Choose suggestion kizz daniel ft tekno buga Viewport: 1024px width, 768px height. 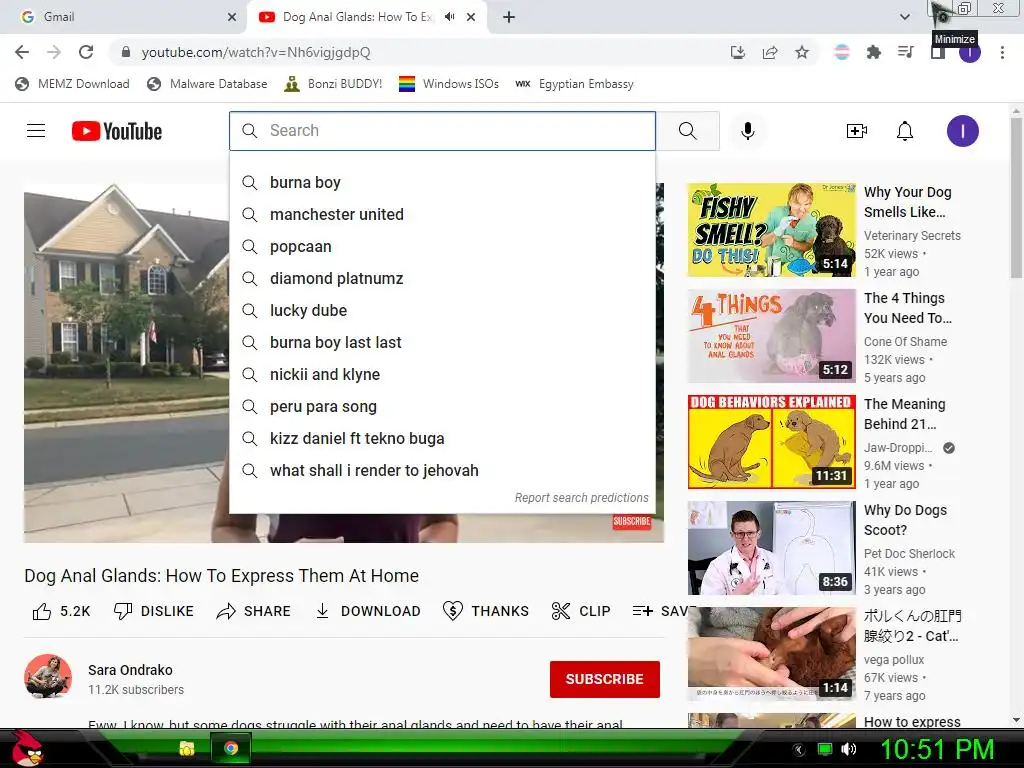pos(442,438)
